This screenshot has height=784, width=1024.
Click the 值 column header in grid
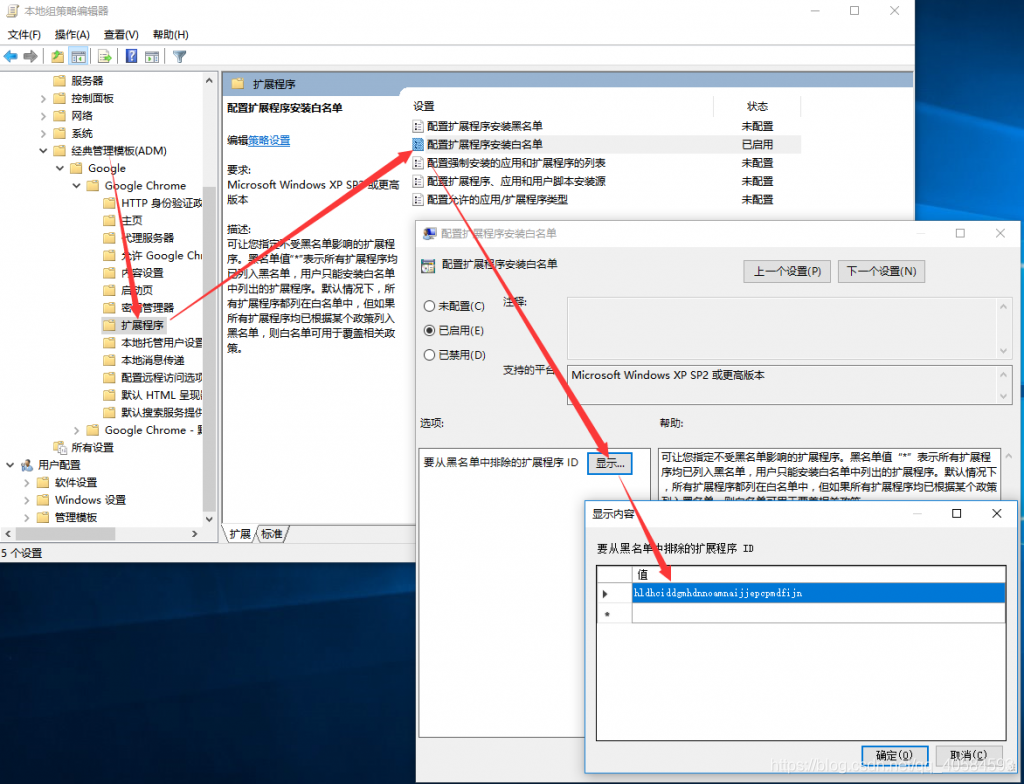click(x=818, y=574)
